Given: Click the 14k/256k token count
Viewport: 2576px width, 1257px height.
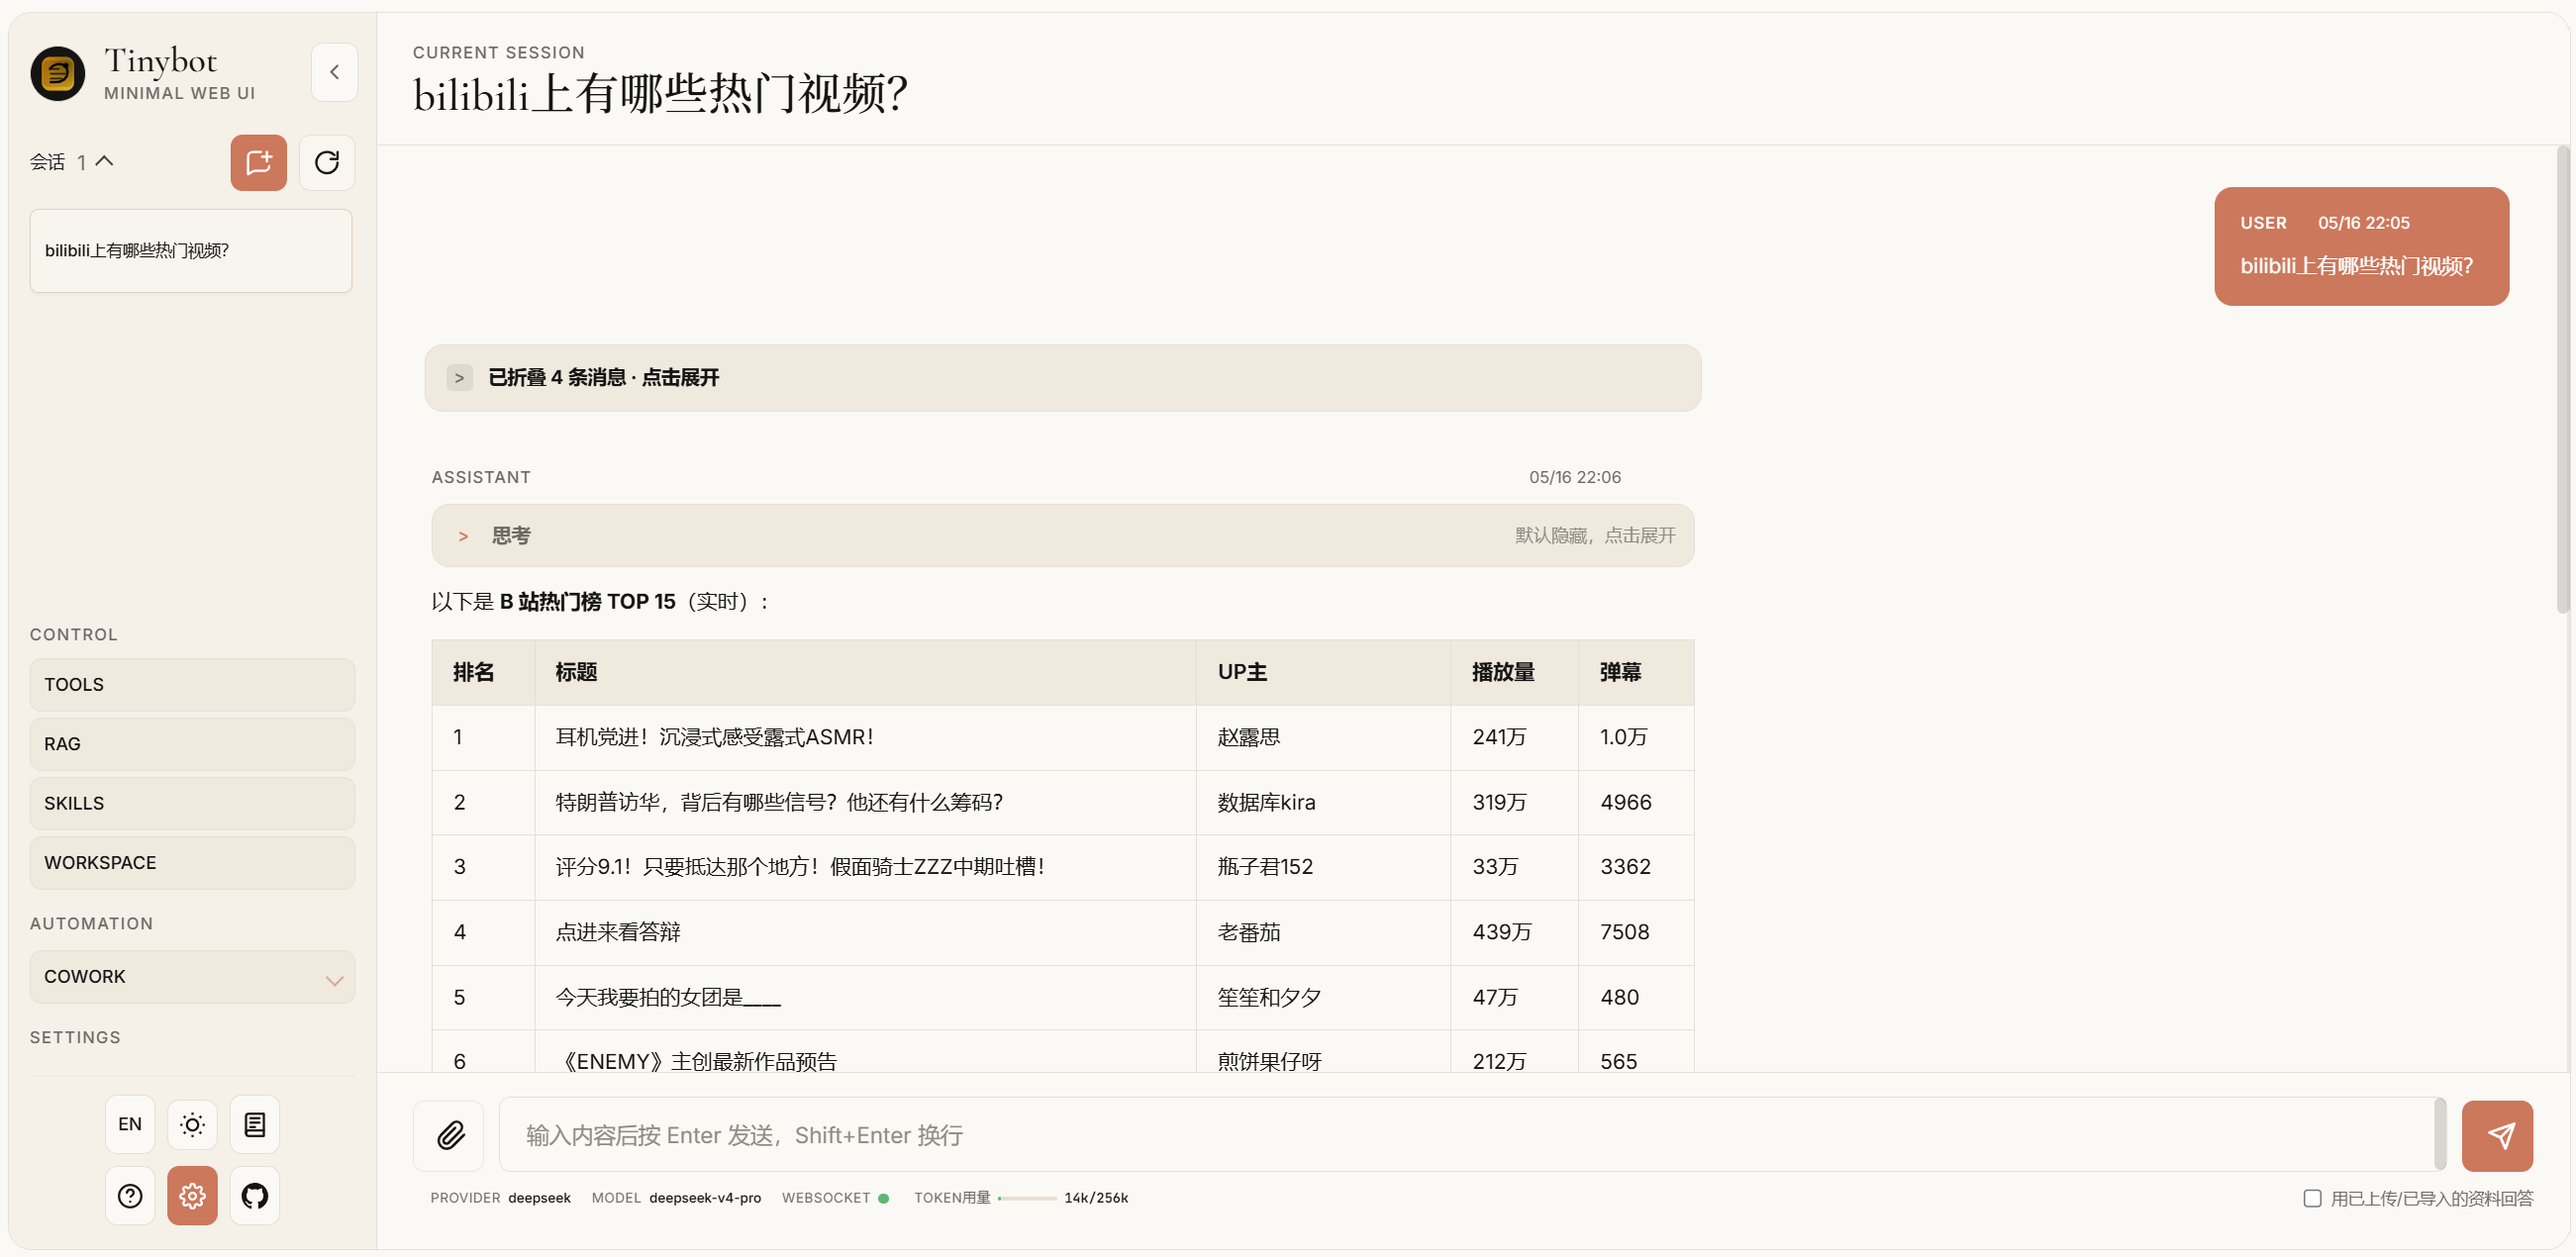Looking at the screenshot, I should pos(1096,1198).
